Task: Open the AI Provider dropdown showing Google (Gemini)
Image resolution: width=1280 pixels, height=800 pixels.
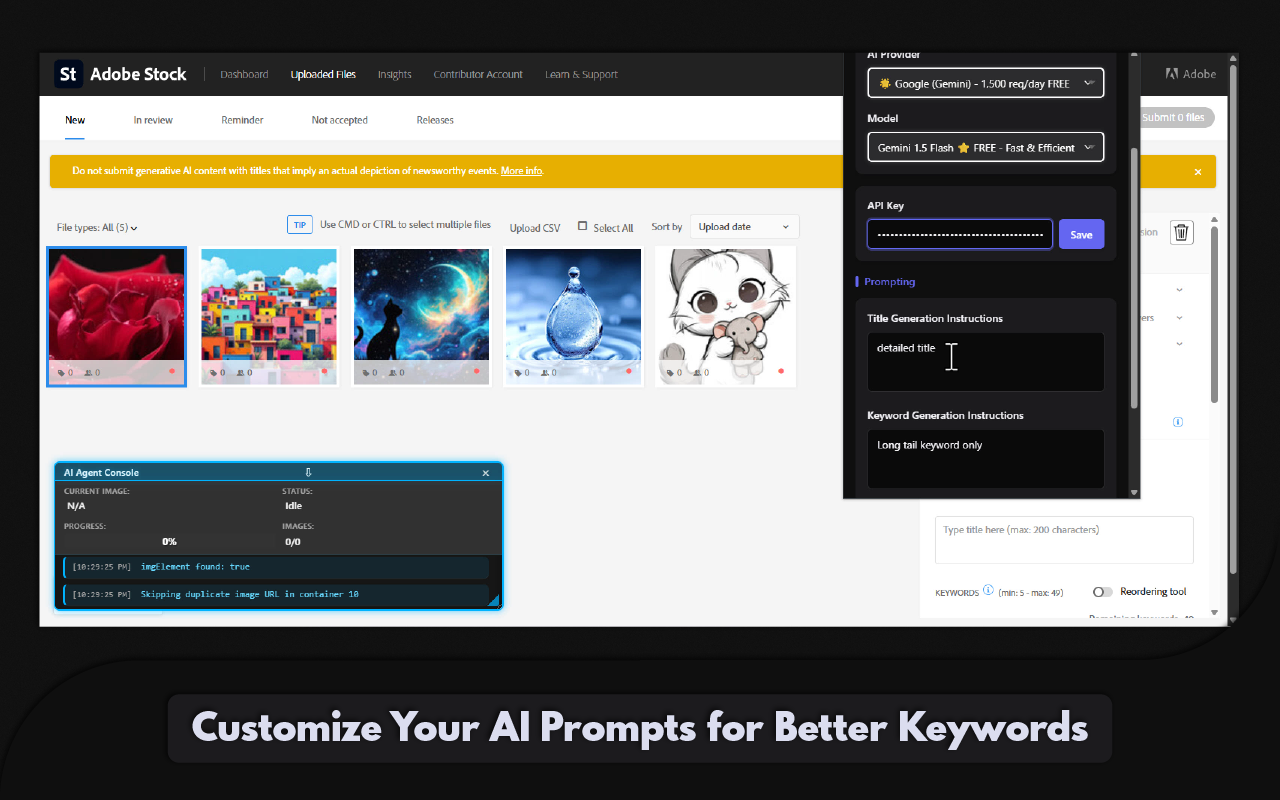Action: coord(986,83)
